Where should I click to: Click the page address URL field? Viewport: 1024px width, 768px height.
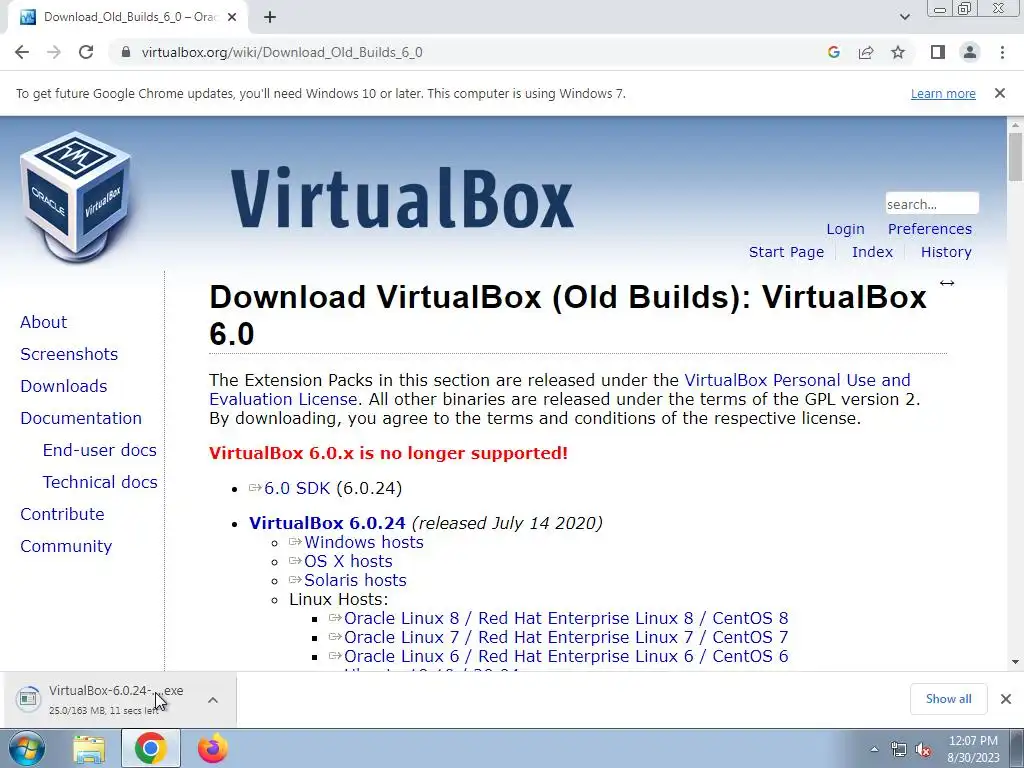point(470,52)
